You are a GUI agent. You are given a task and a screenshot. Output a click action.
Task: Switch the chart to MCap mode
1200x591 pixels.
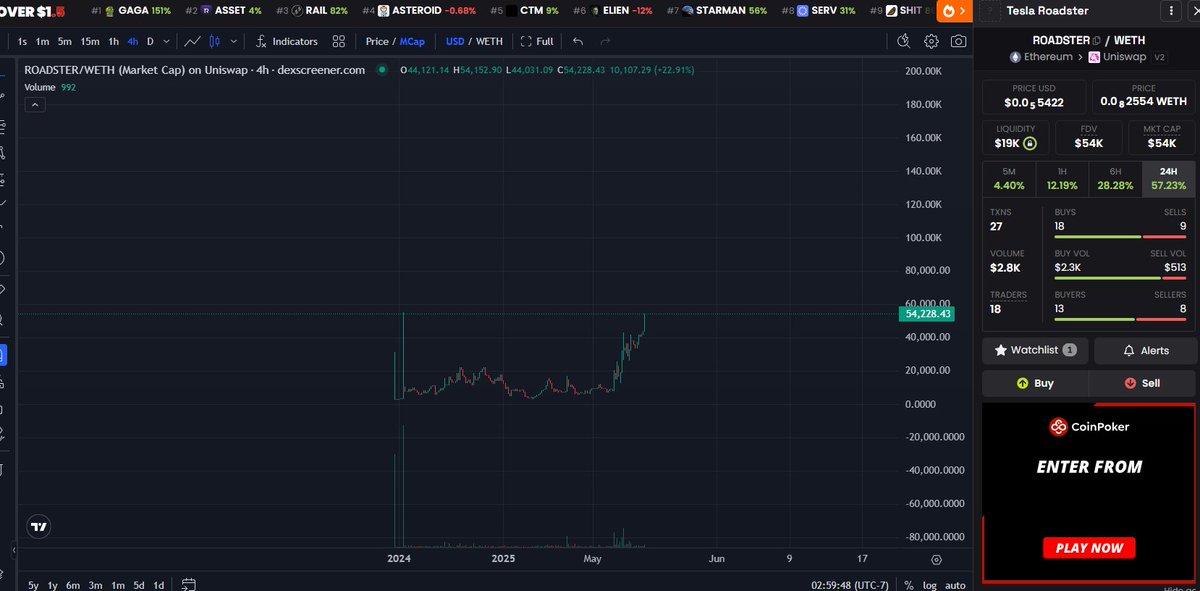tap(411, 41)
